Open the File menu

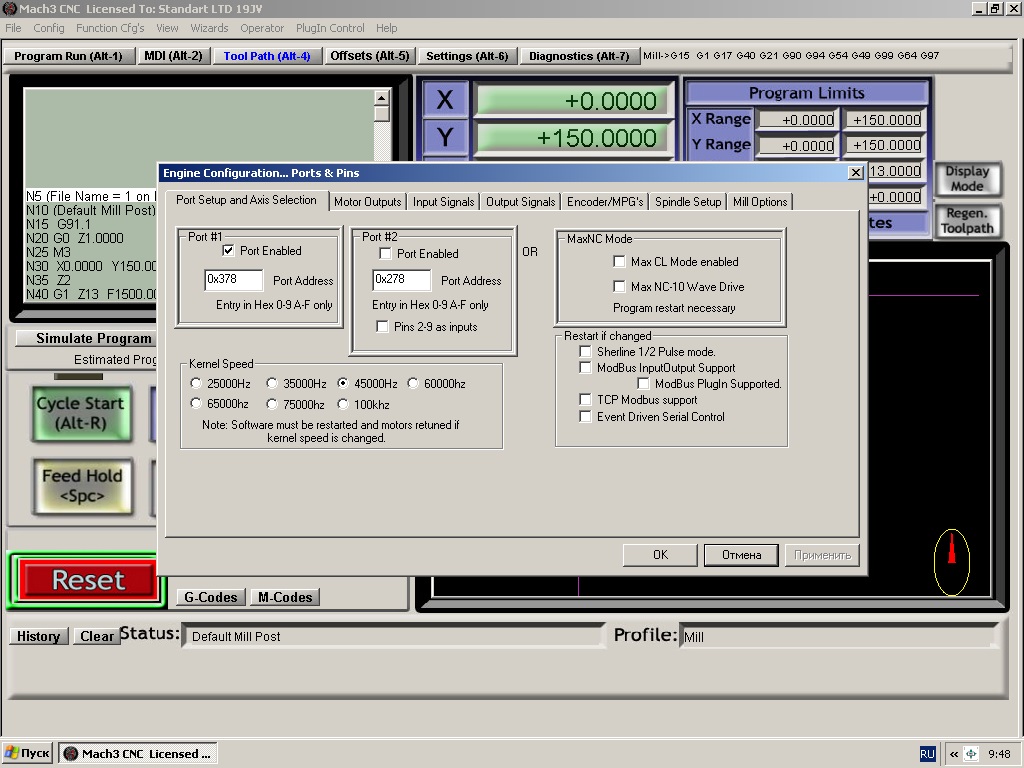pos(13,28)
